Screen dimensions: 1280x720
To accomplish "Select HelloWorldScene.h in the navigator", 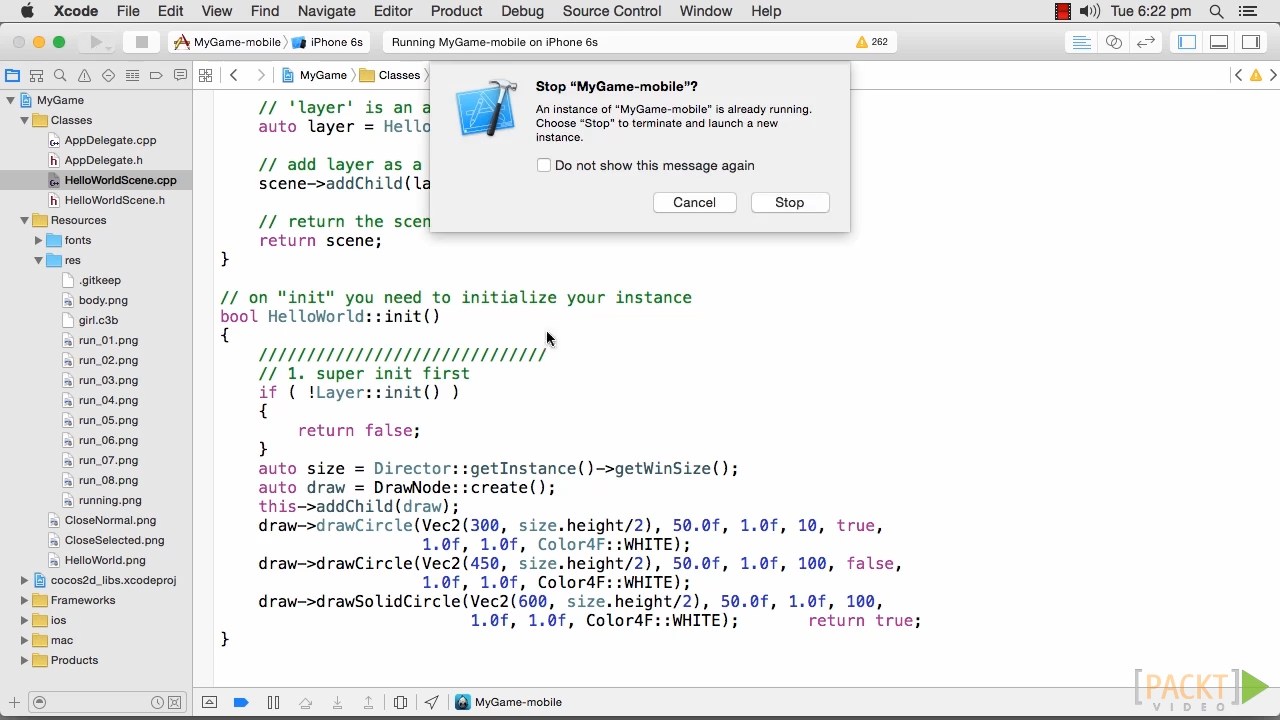I will tap(115, 200).
